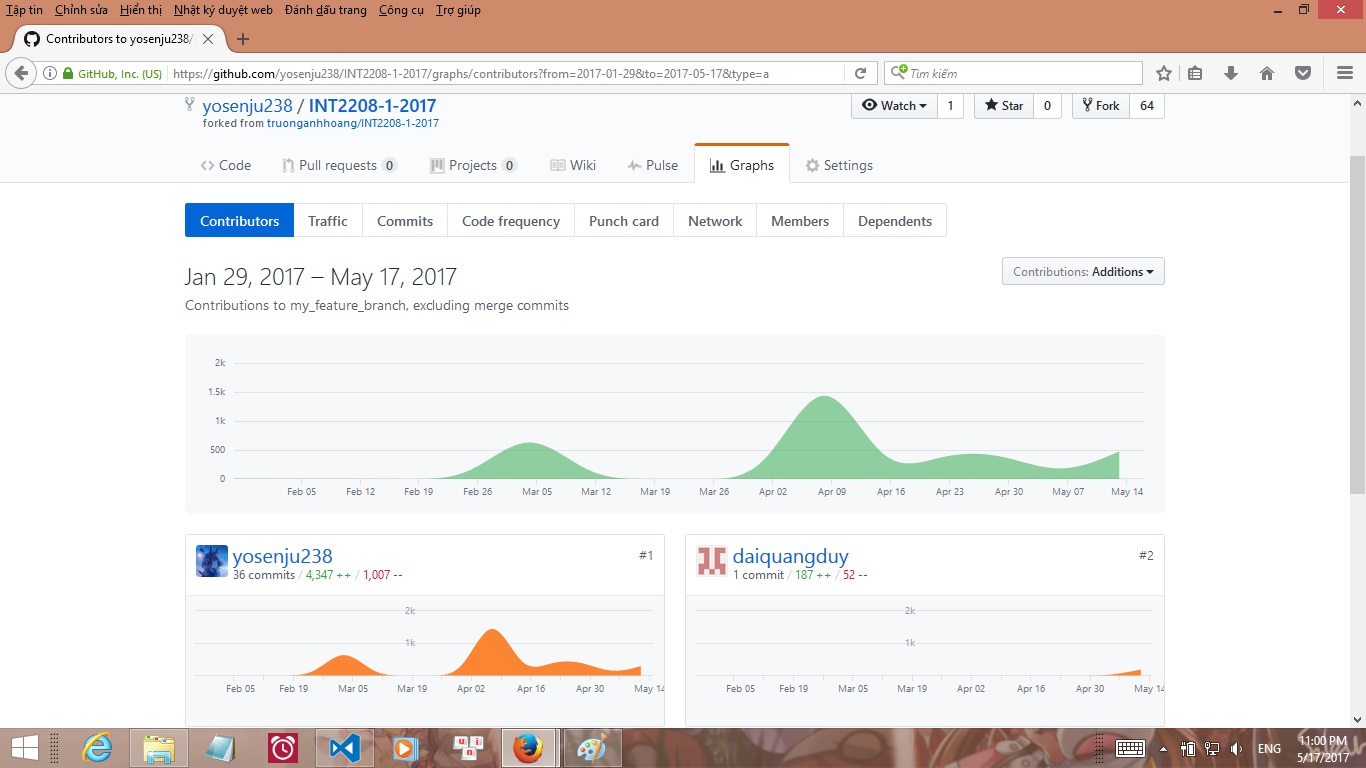Fork this repository
Image resolution: width=1366 pixels, height=768 pixels.
click(x=1100, y=105)
